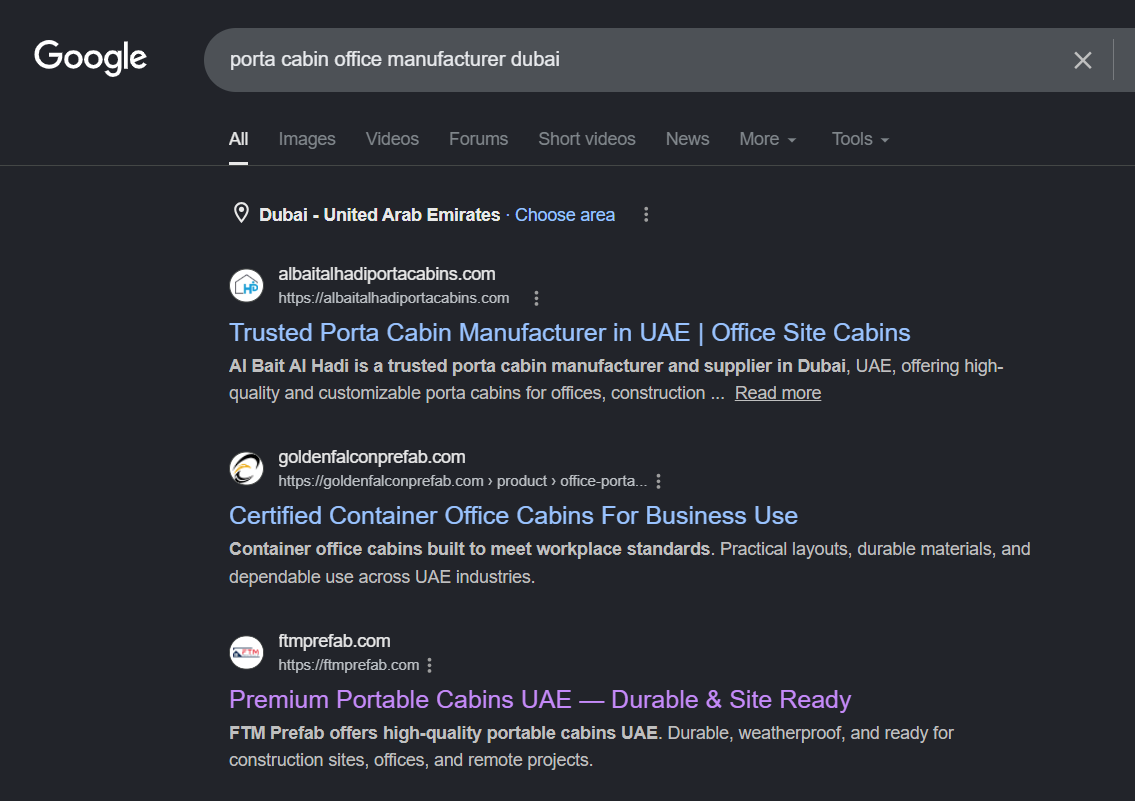Open the Short videos tab

tap(587, 139)
